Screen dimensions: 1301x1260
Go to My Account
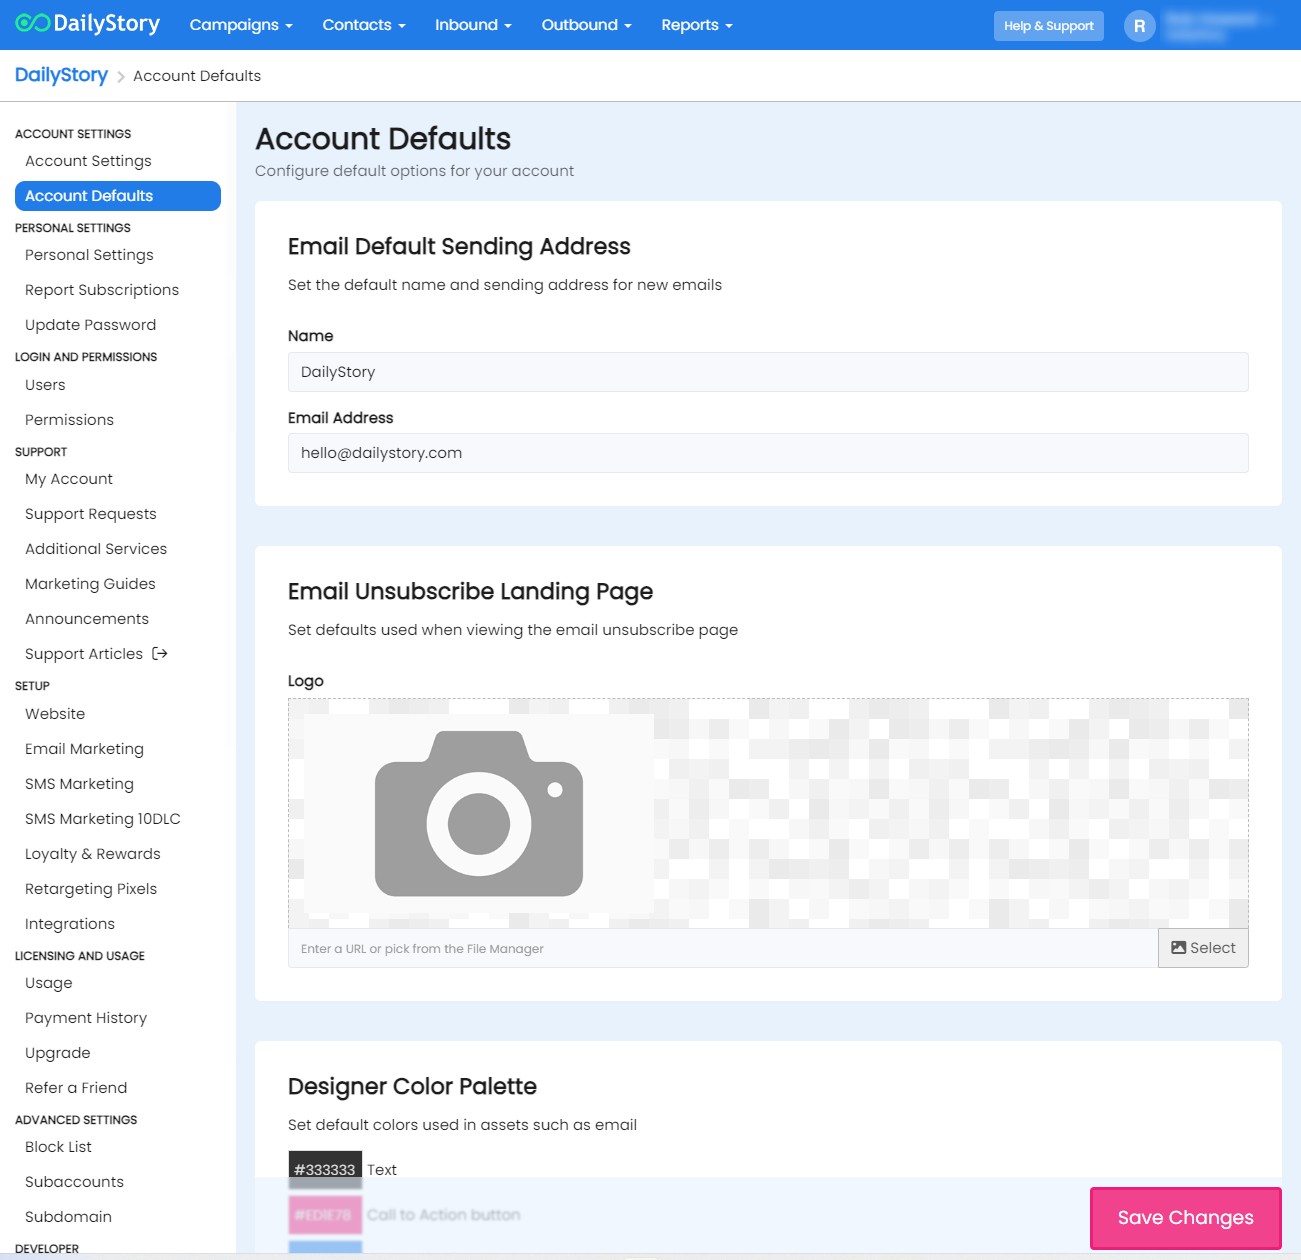click(x=69, y=479)
